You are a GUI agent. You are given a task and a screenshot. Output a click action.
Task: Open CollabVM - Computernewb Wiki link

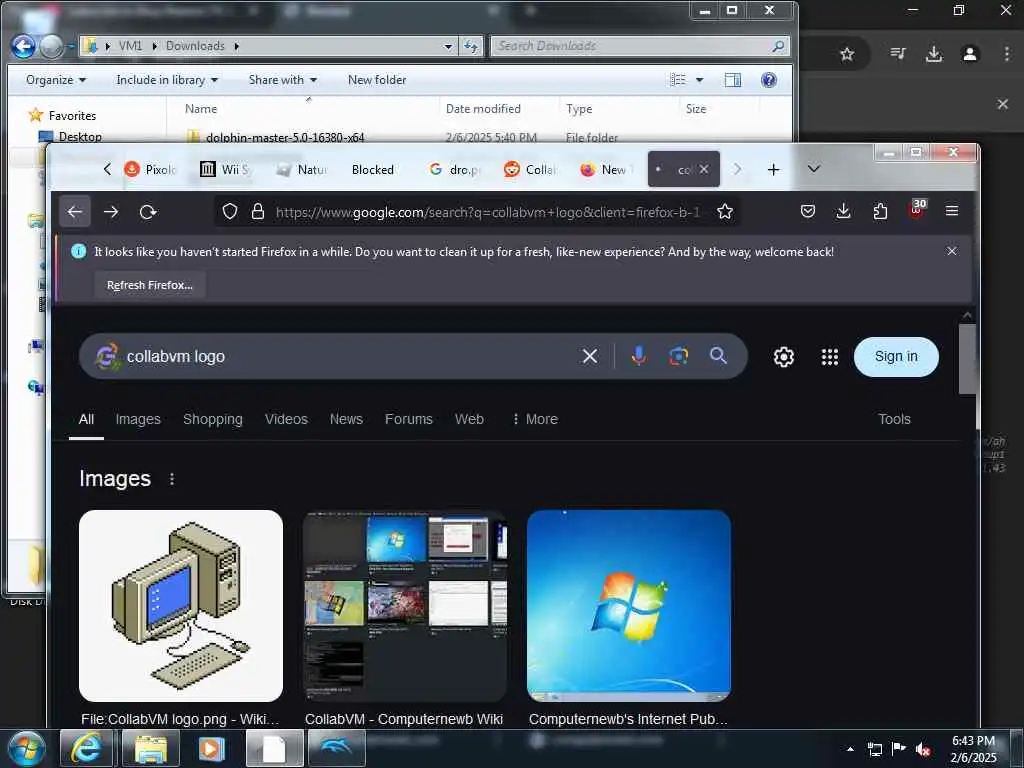404,719
